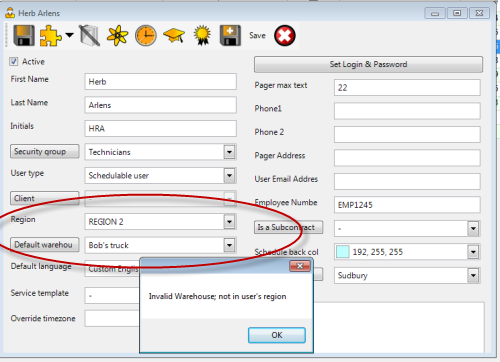Close the Herb Arlens window
The width and height of the screenshot is (500, 362).
[x=479, y=13]
